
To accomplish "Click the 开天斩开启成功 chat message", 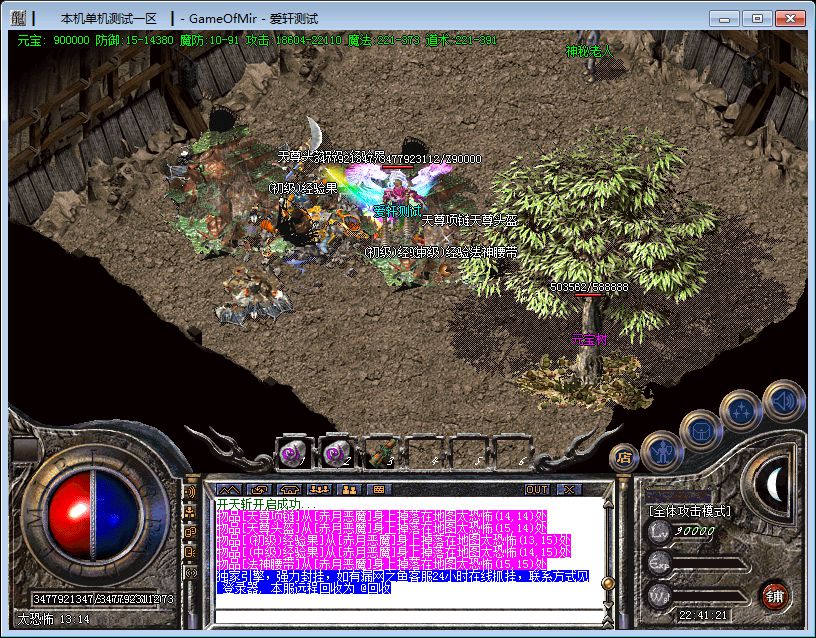I will pos(266,504).
